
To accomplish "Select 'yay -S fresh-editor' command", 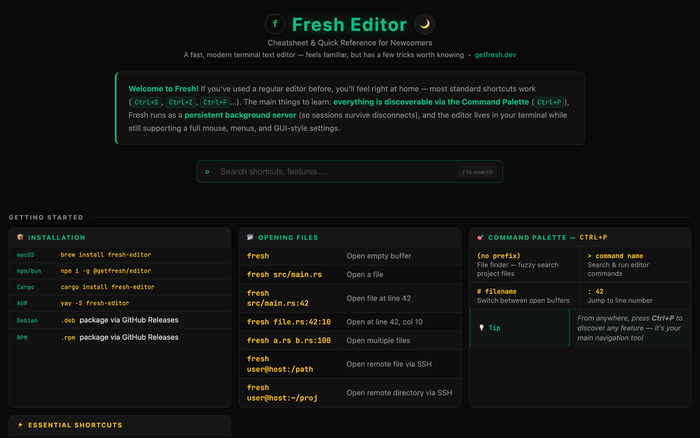I will pos(95,303).
